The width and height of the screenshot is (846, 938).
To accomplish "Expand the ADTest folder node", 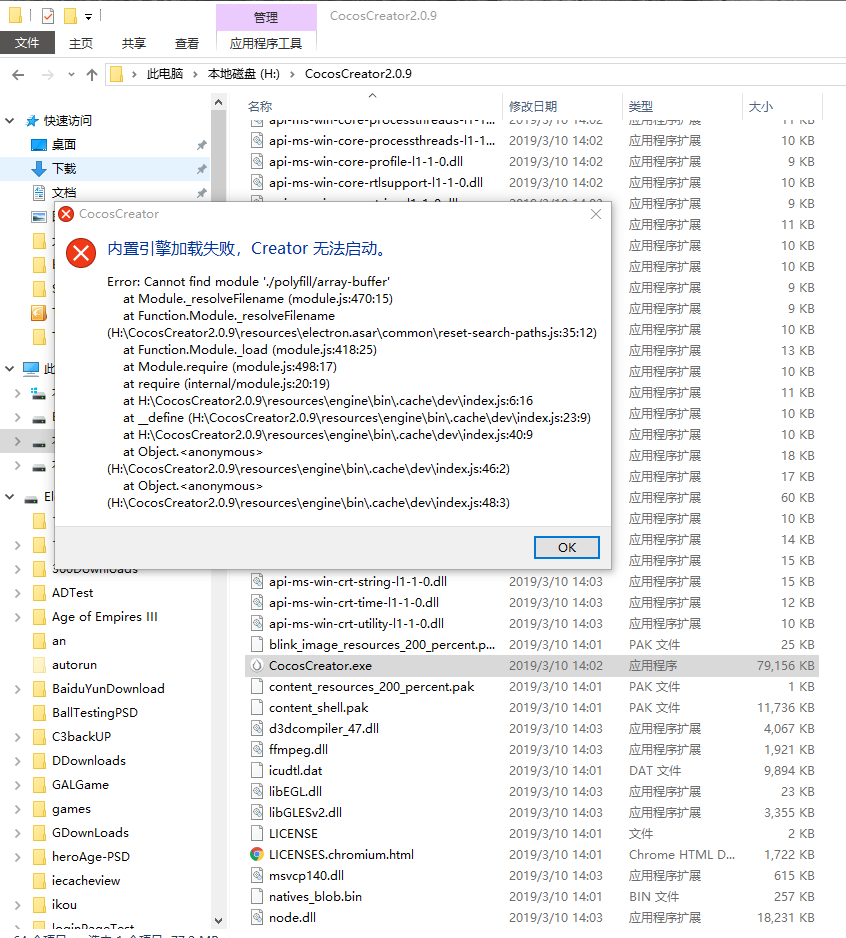I will pos(17,593).
